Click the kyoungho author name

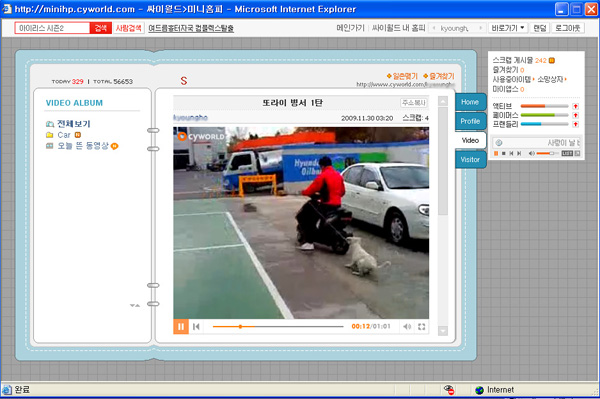coord(191,118)
